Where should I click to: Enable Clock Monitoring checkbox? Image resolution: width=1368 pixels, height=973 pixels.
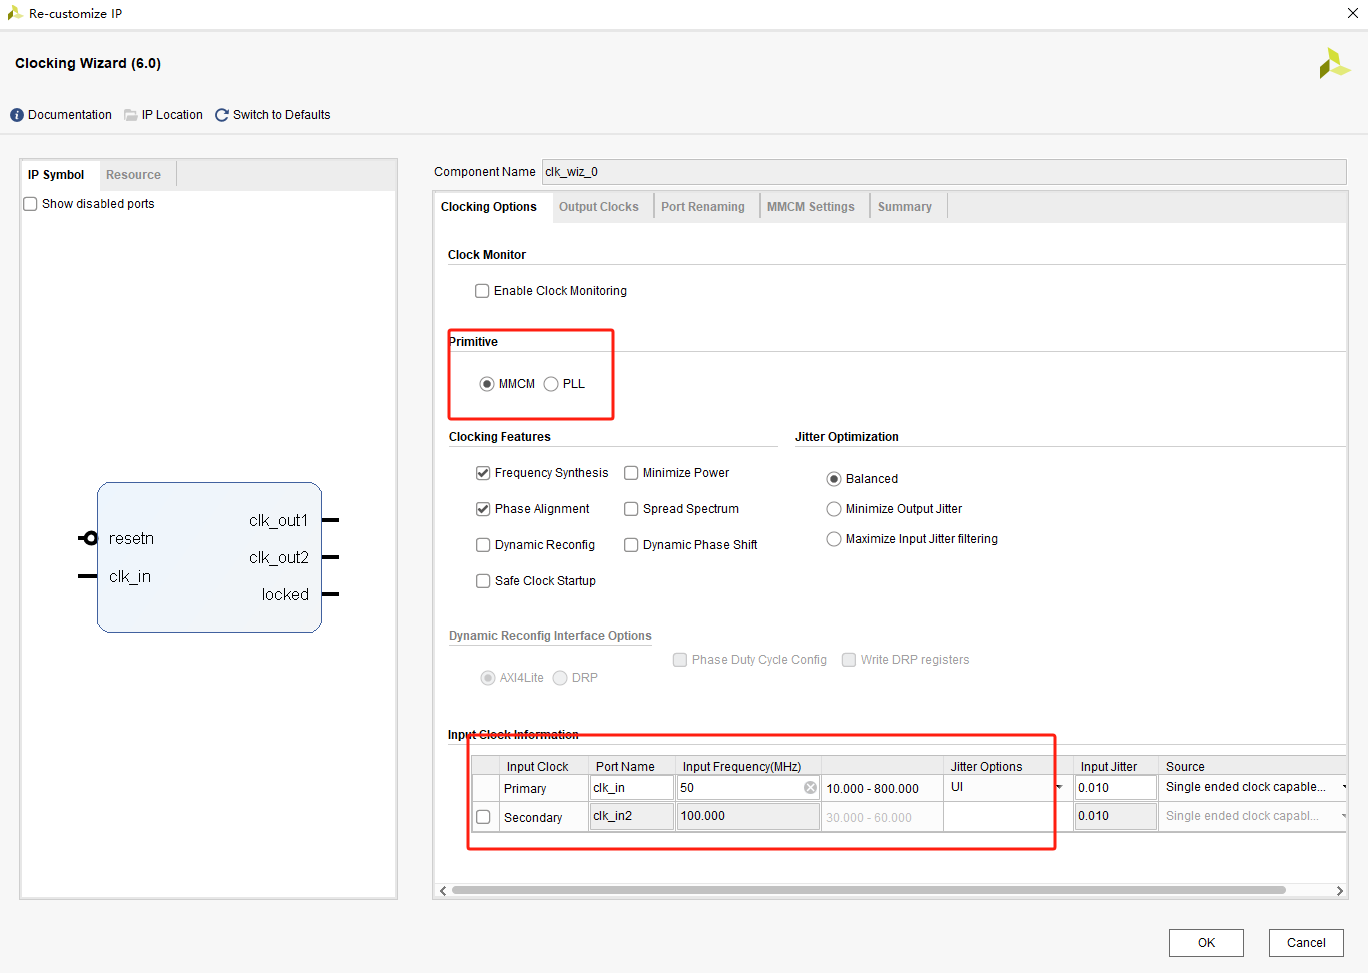coord(482,291)
